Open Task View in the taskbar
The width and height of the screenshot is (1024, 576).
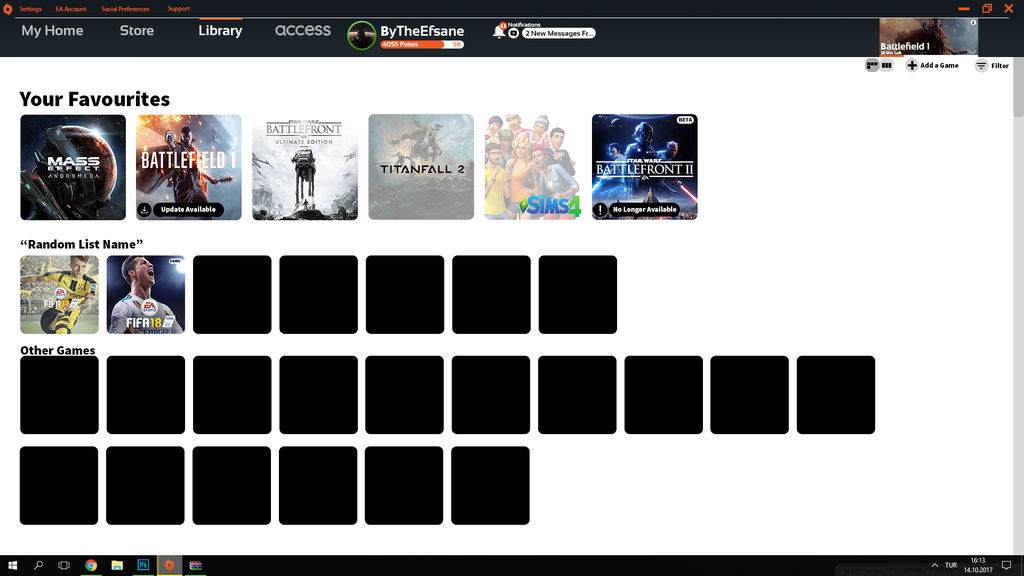click(x=64, y=566)
